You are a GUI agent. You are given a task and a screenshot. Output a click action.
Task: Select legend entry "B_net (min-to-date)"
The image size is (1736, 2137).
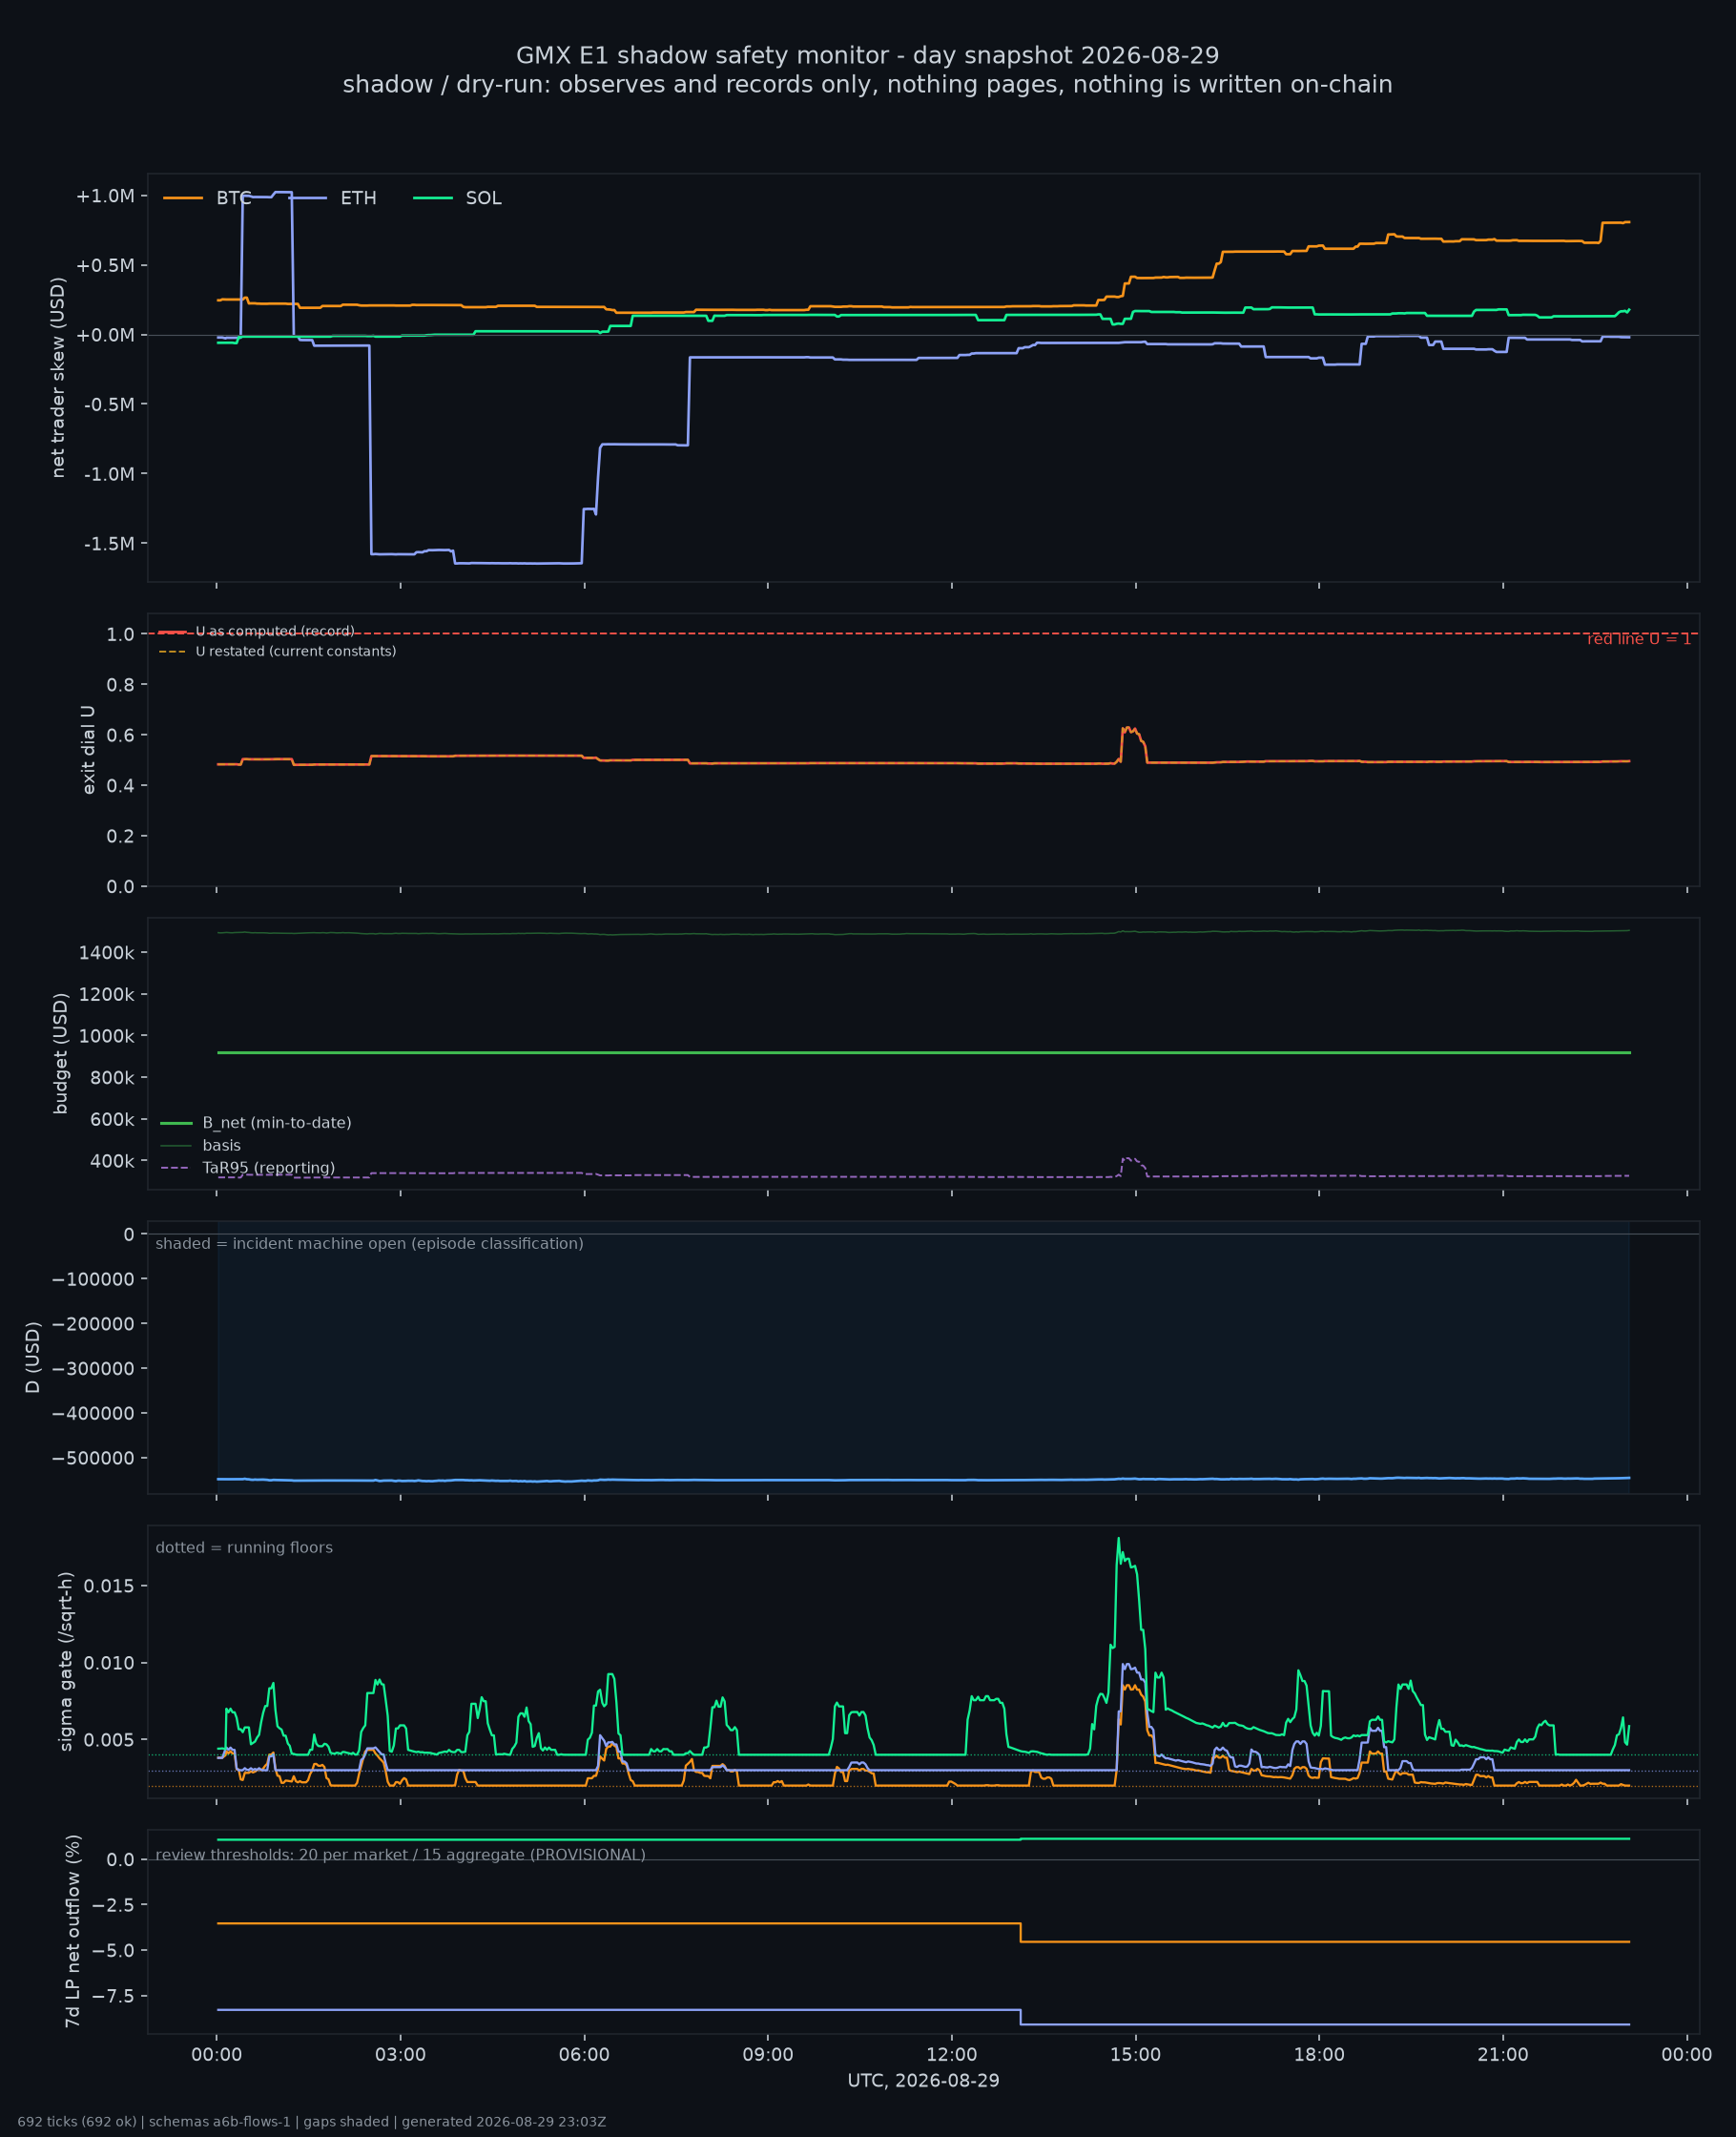[256, 1123]
